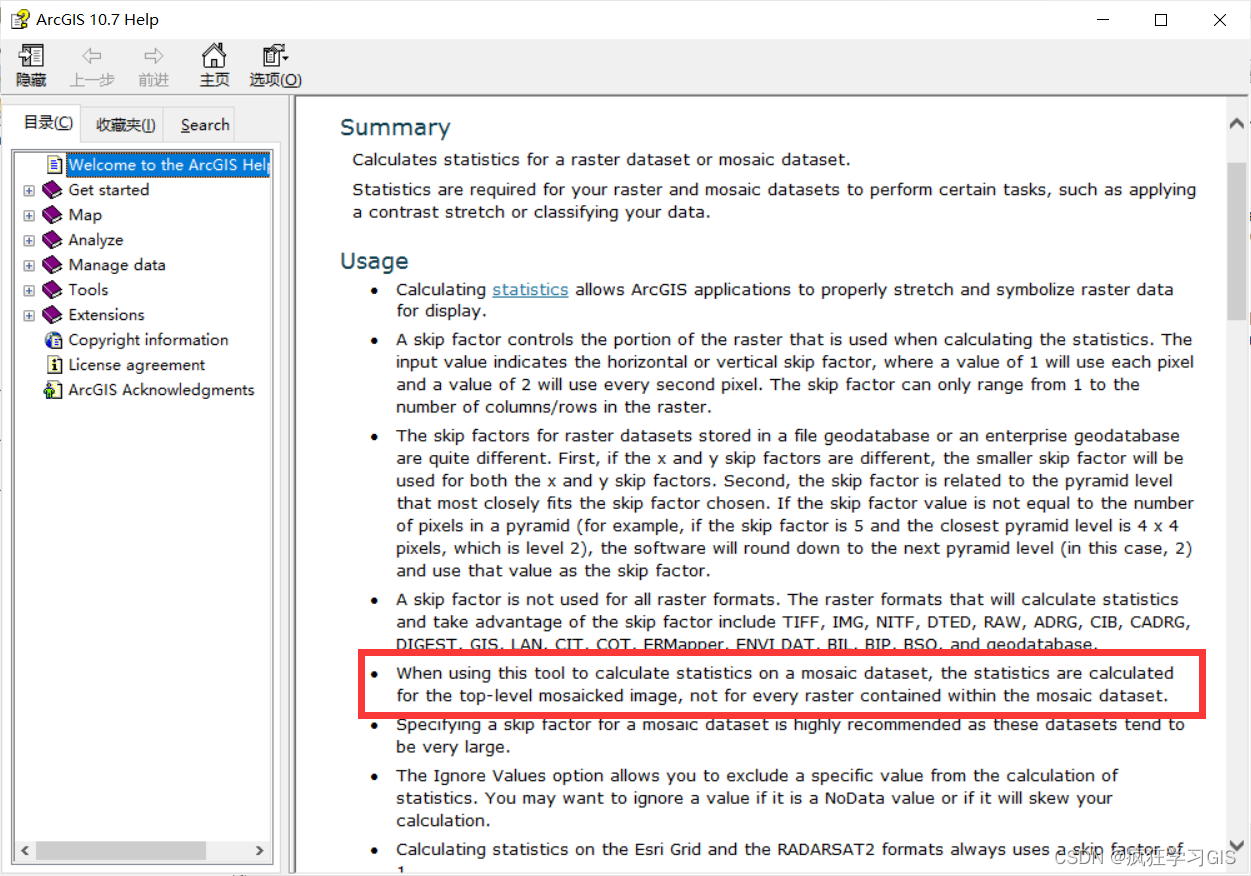Click the tree panel horizontal scrollbar right arrow
This screenshot has height=876, width=1251.
(x=259, y=851)
